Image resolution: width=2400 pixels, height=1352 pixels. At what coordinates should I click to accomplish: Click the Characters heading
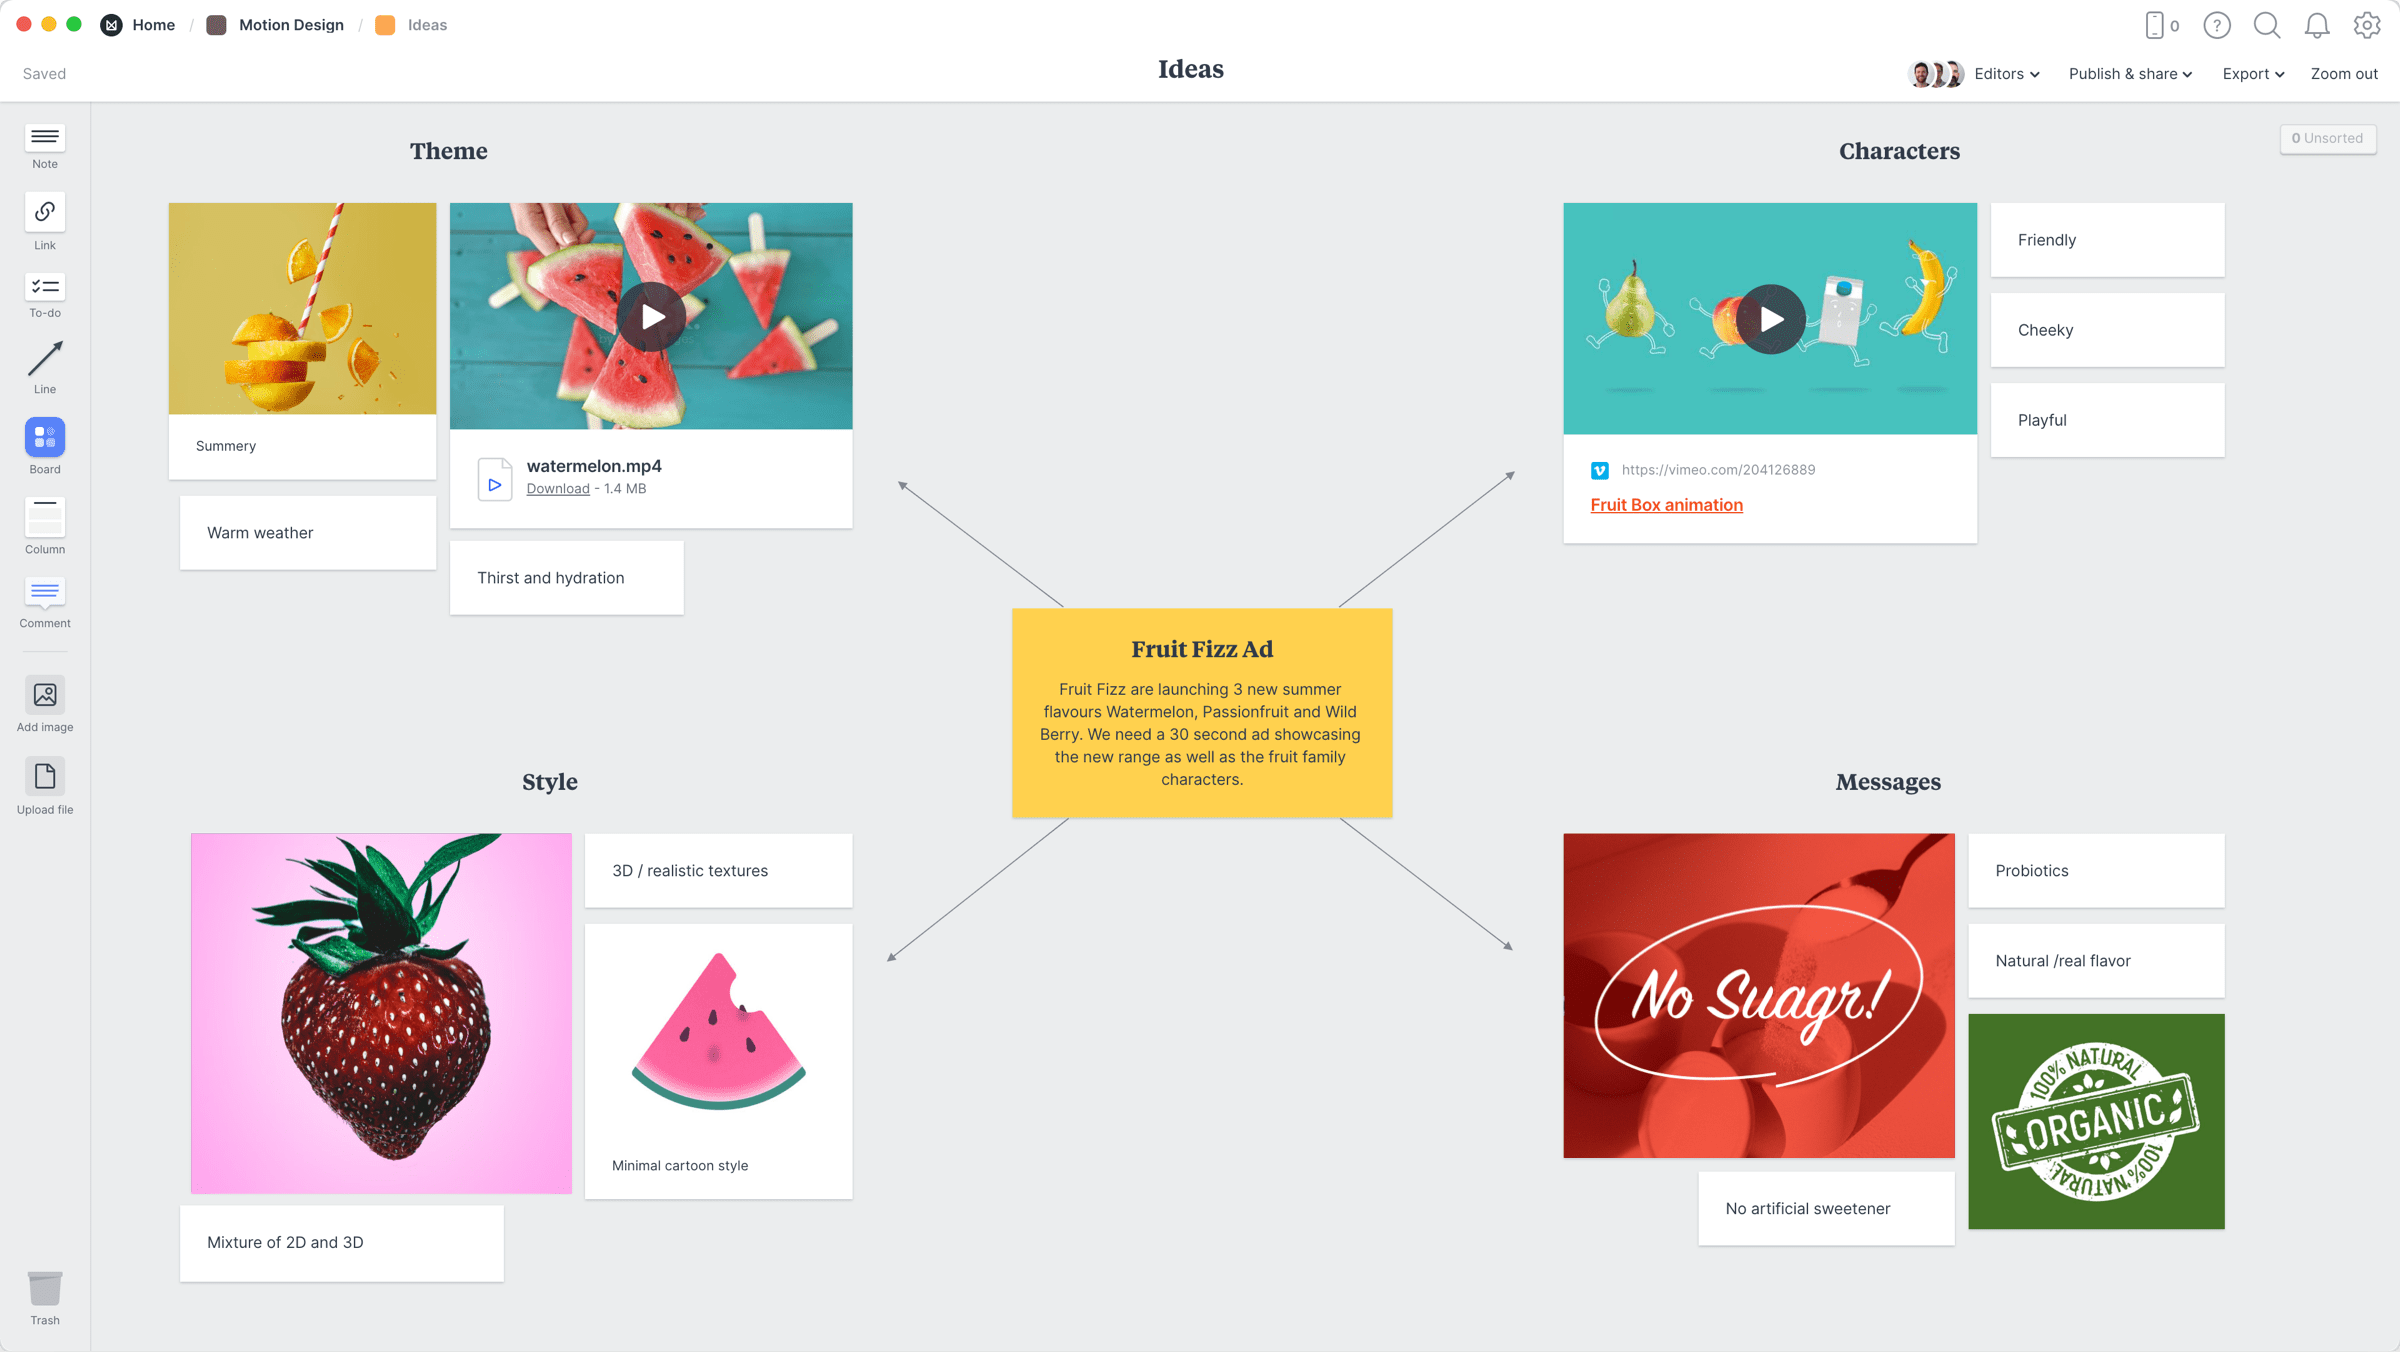1899,151
